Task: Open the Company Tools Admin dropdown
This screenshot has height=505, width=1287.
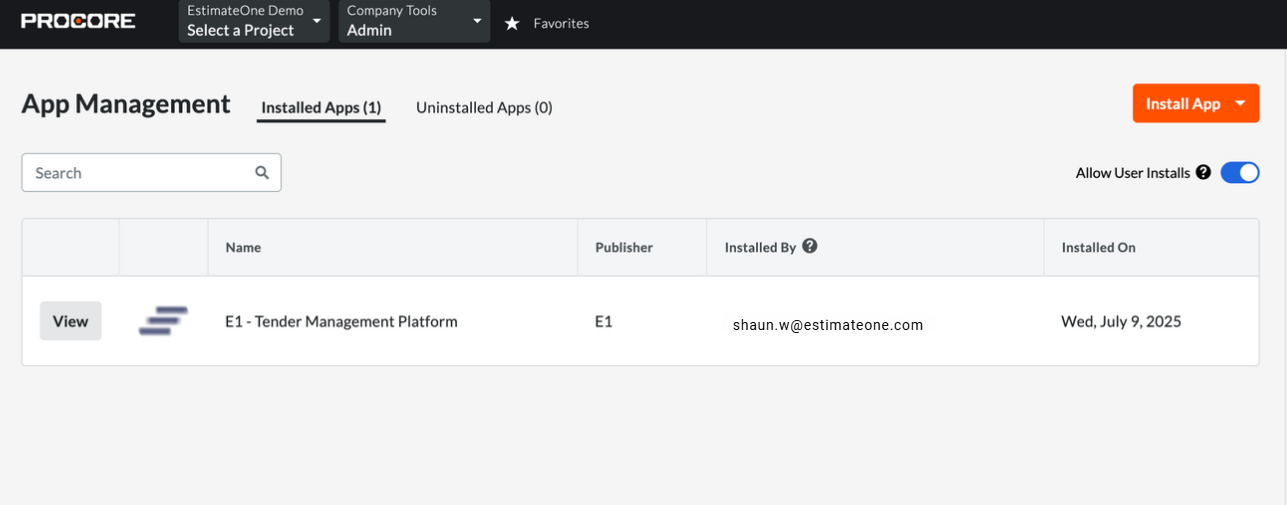Action: pos(414,21)
